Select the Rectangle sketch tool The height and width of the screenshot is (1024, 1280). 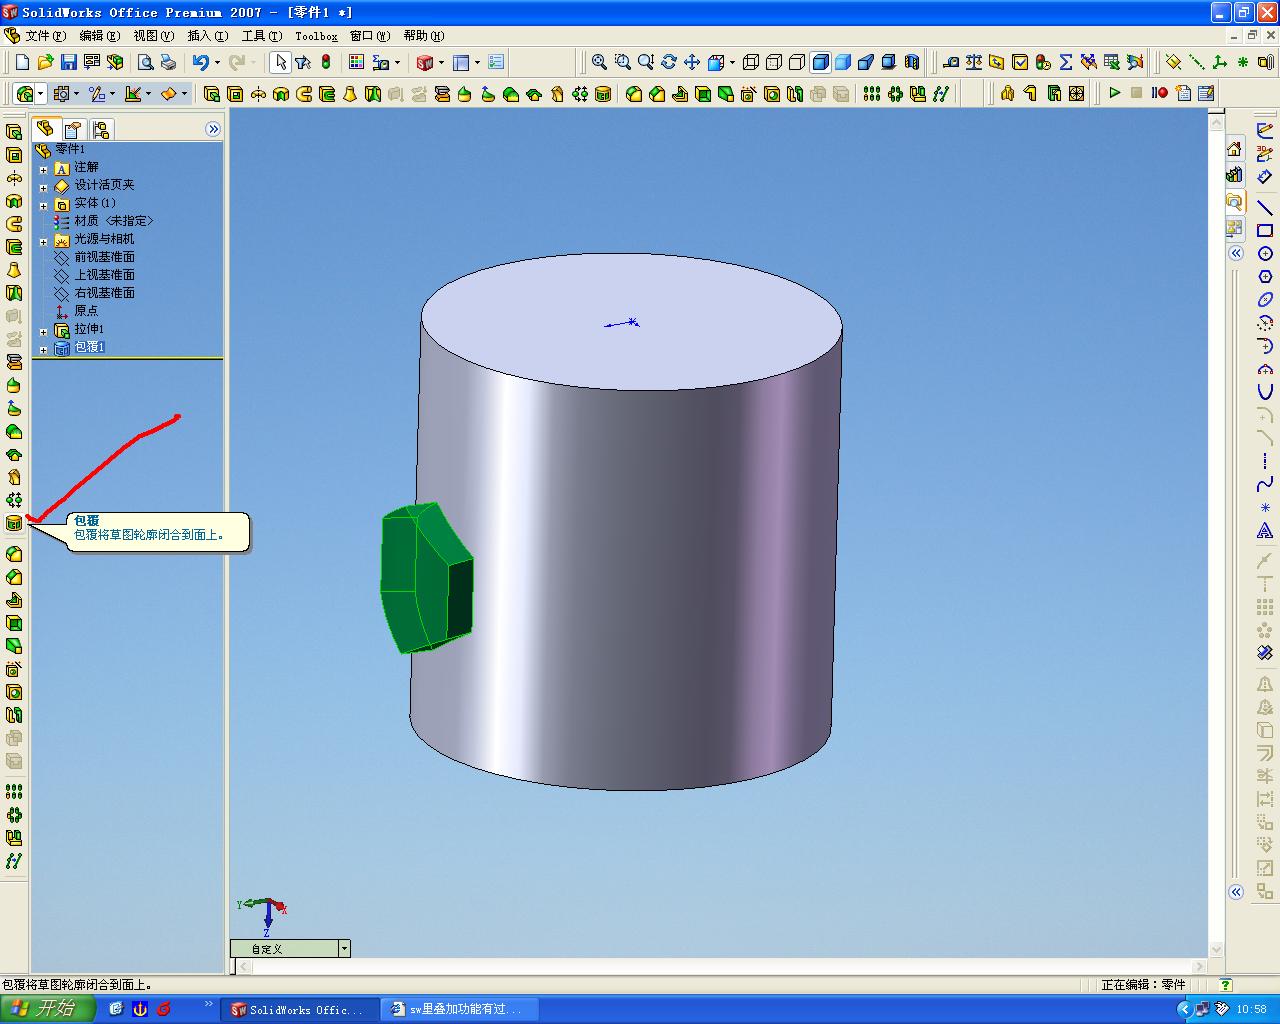click(x=1265, y=230)
